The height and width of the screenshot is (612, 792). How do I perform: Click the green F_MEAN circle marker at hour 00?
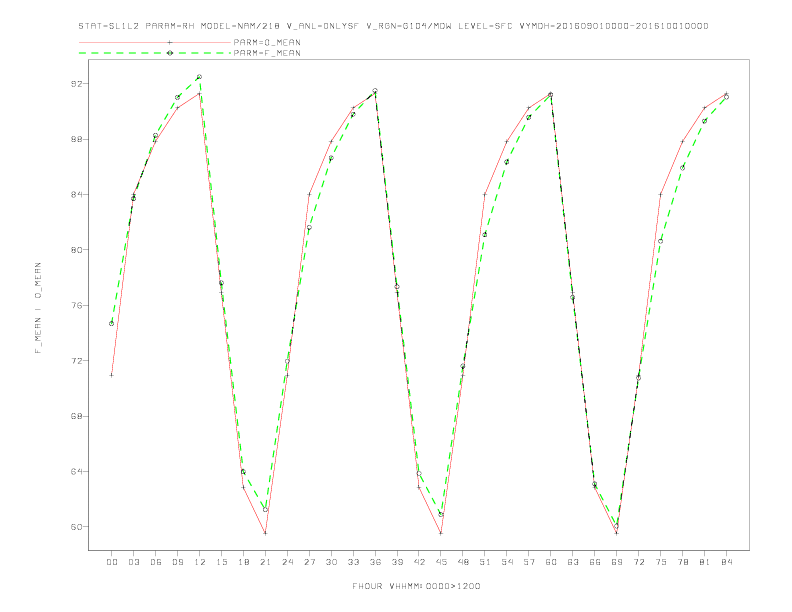(x=112, y=324)
